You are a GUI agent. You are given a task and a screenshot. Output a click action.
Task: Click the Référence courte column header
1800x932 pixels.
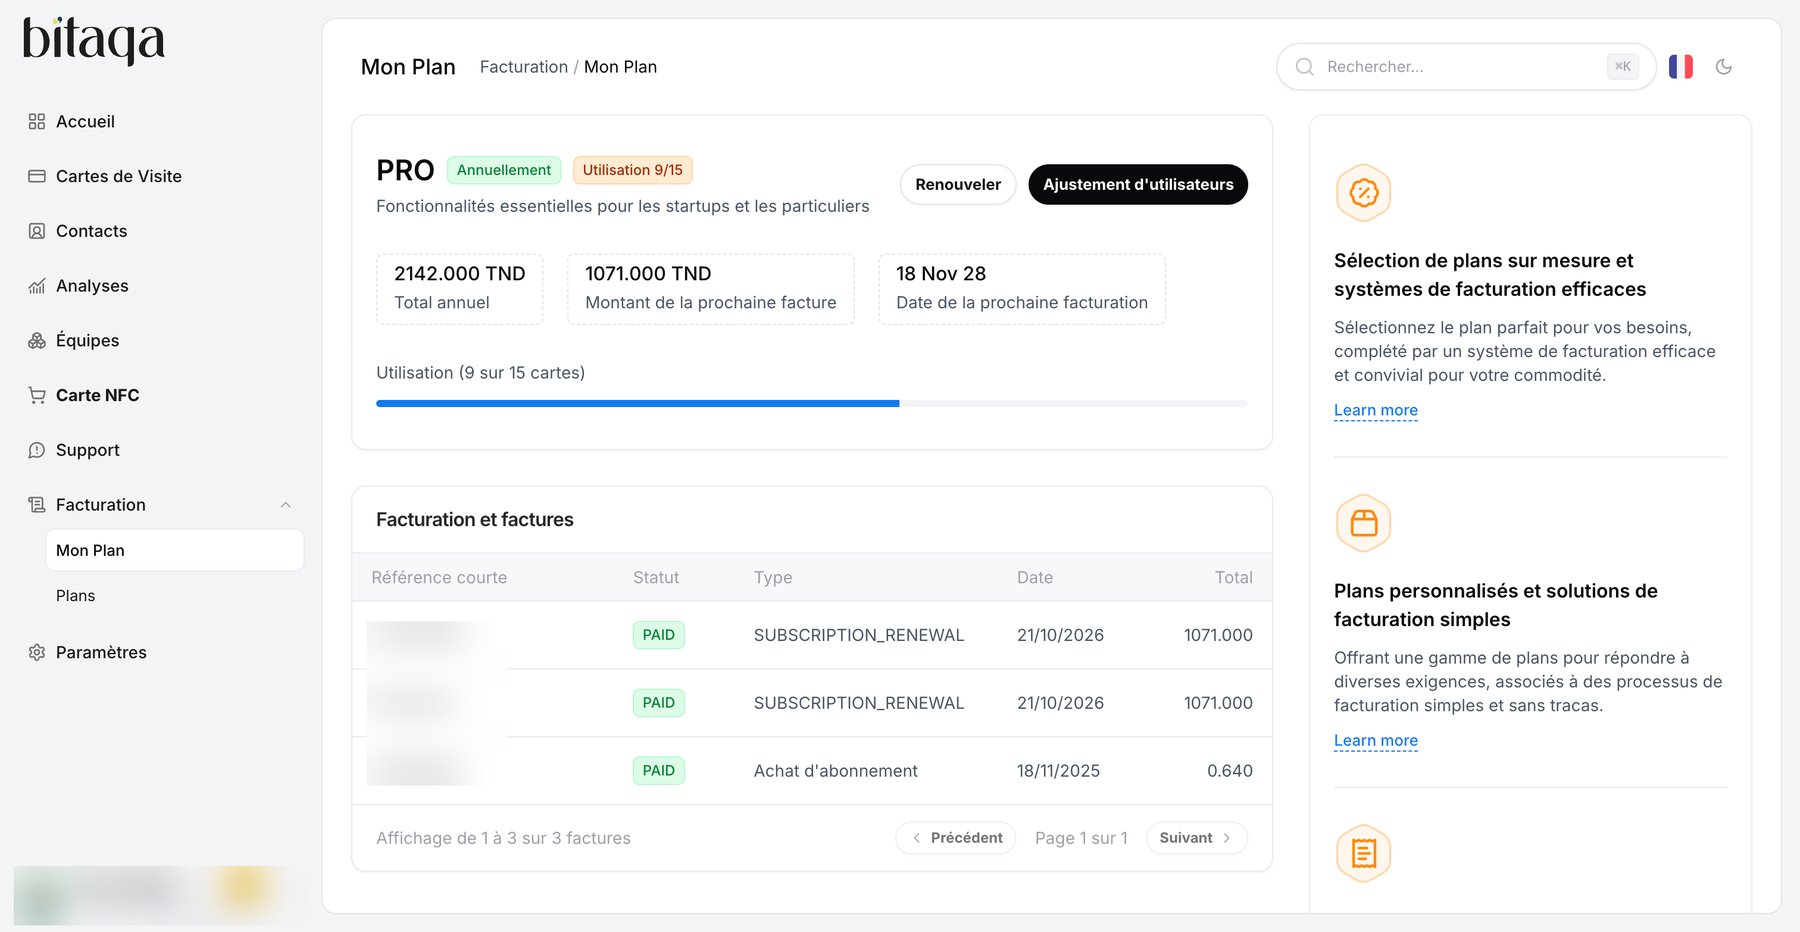pyautogui.click(x=439, y=578)
